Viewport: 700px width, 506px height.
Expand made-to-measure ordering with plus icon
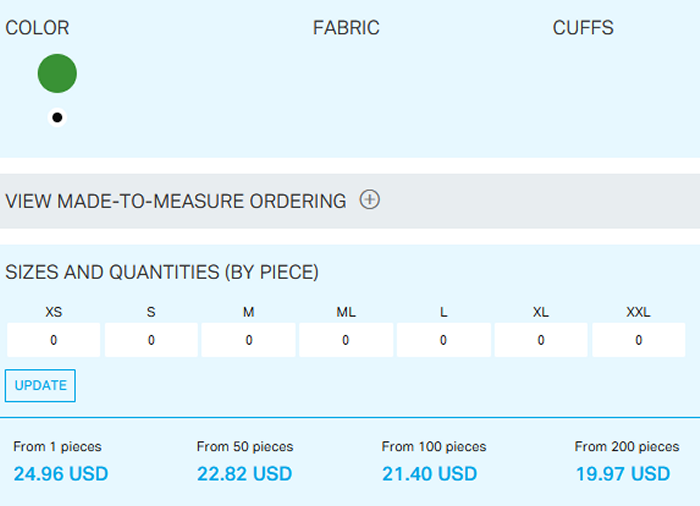(x=370, y=200)
